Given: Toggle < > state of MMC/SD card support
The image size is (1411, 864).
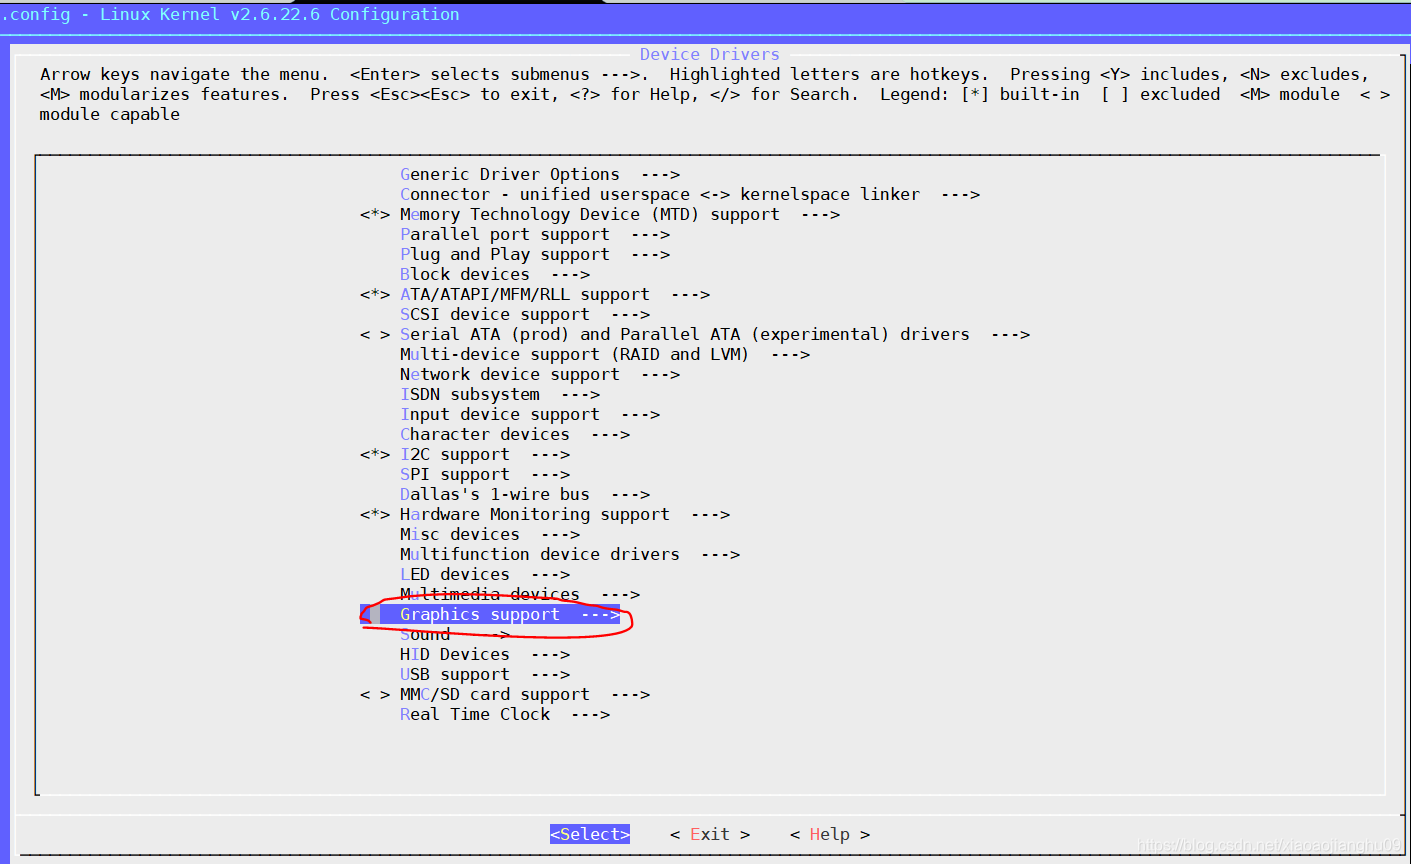Looking at the screenshot, I should point(375,694).
